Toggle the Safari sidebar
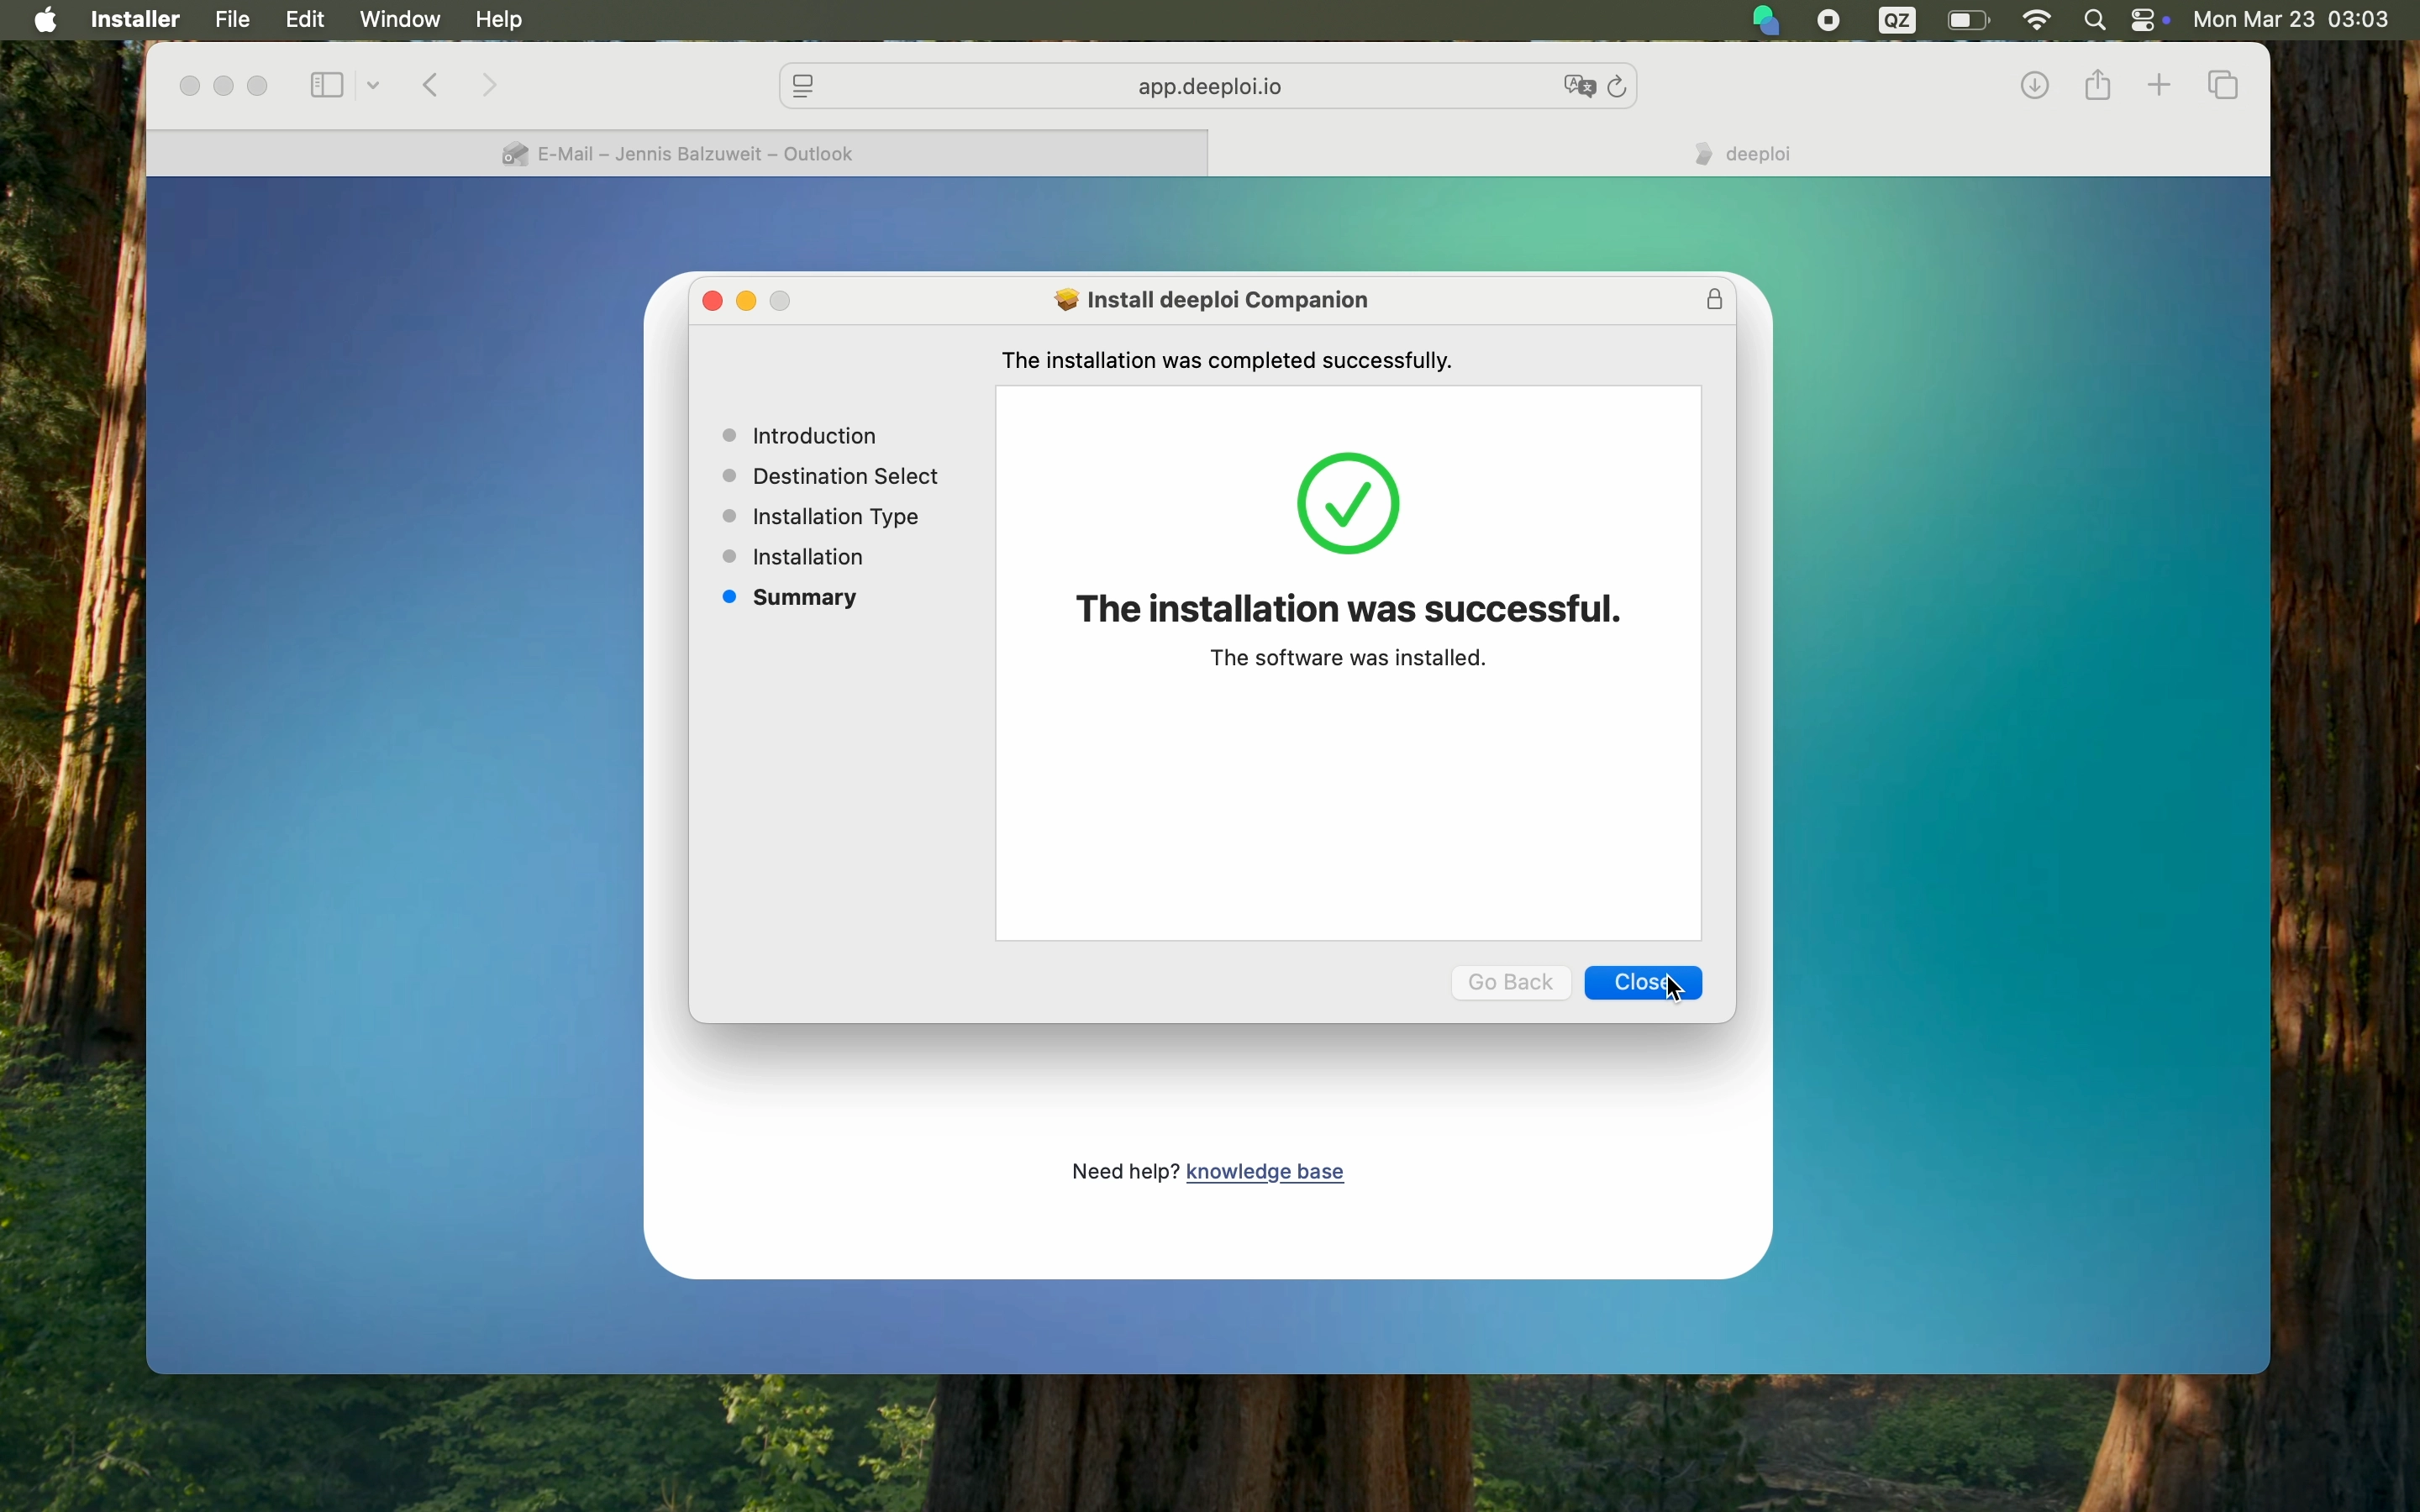 coord(326,86)
